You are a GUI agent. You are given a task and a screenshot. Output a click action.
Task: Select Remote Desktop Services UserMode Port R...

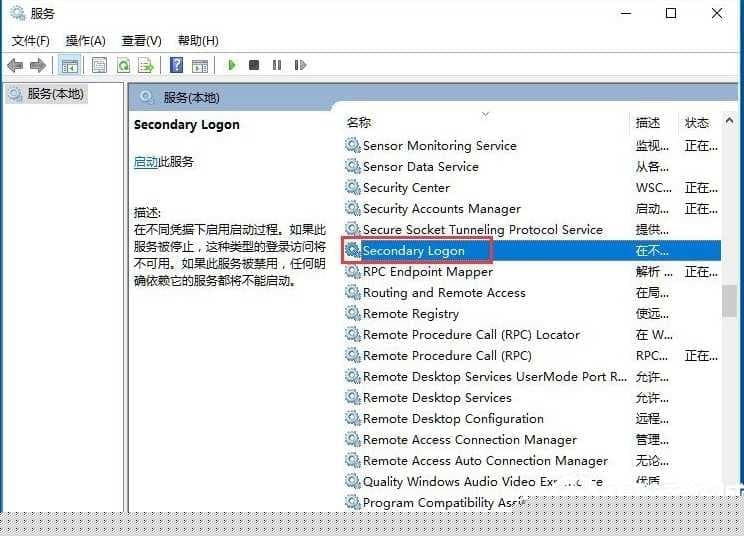coord(495,377)
